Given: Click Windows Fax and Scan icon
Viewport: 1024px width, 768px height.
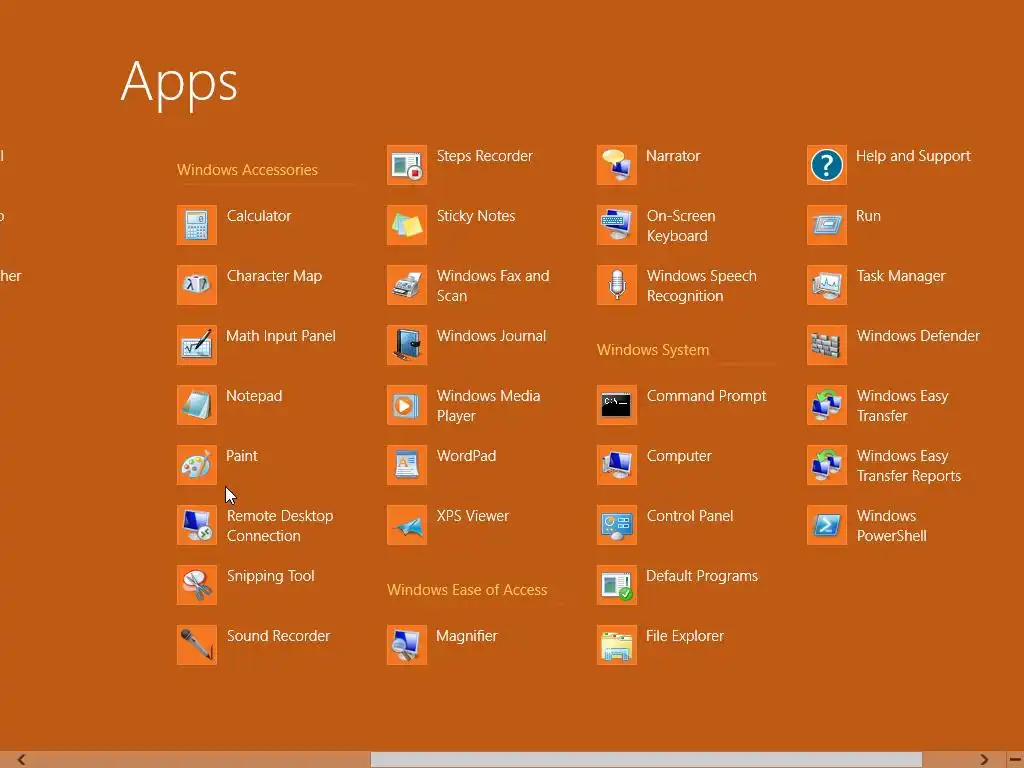Looking at the screenshot, I should [x=407, y=285].
